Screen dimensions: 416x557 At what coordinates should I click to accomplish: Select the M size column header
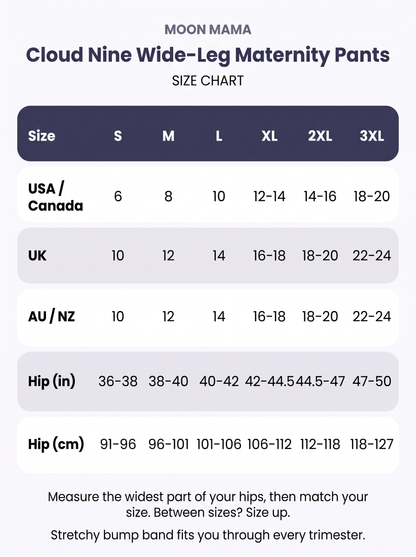click(x=168, y=136)
